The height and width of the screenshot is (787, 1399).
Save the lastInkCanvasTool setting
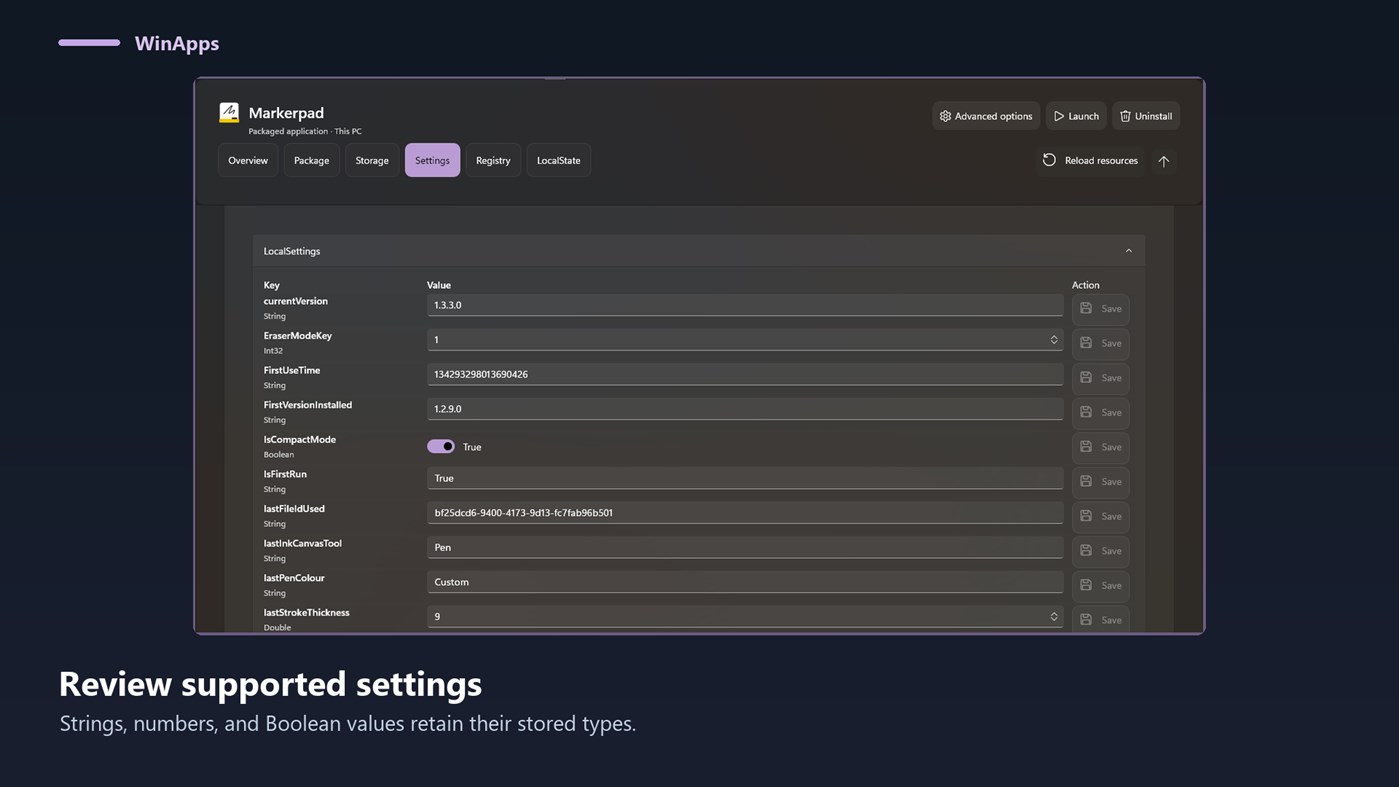tap(1101, 551)
